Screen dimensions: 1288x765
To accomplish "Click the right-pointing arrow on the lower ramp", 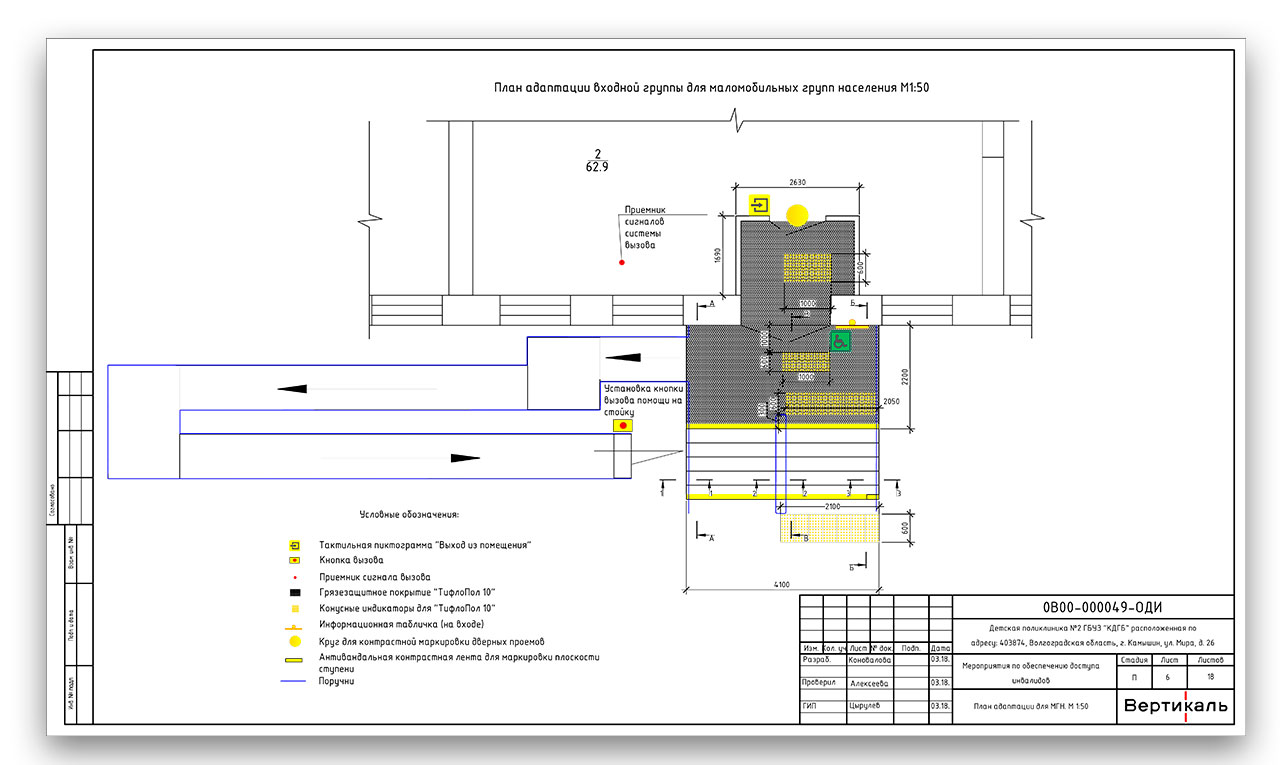I will click(465, 458).
